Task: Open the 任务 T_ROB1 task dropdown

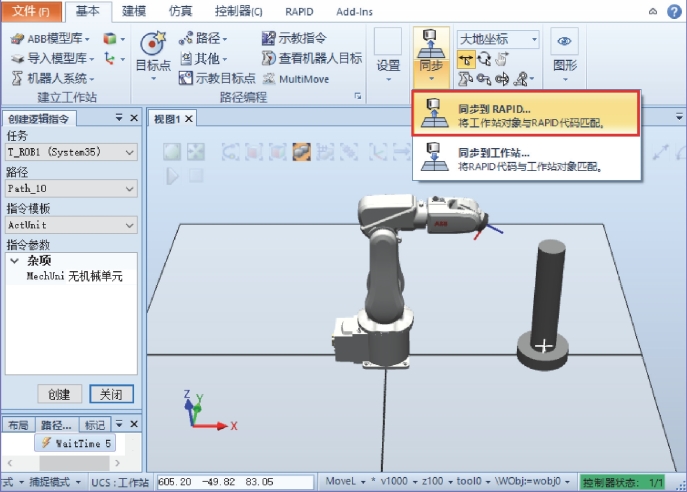Action: [71, 152]
